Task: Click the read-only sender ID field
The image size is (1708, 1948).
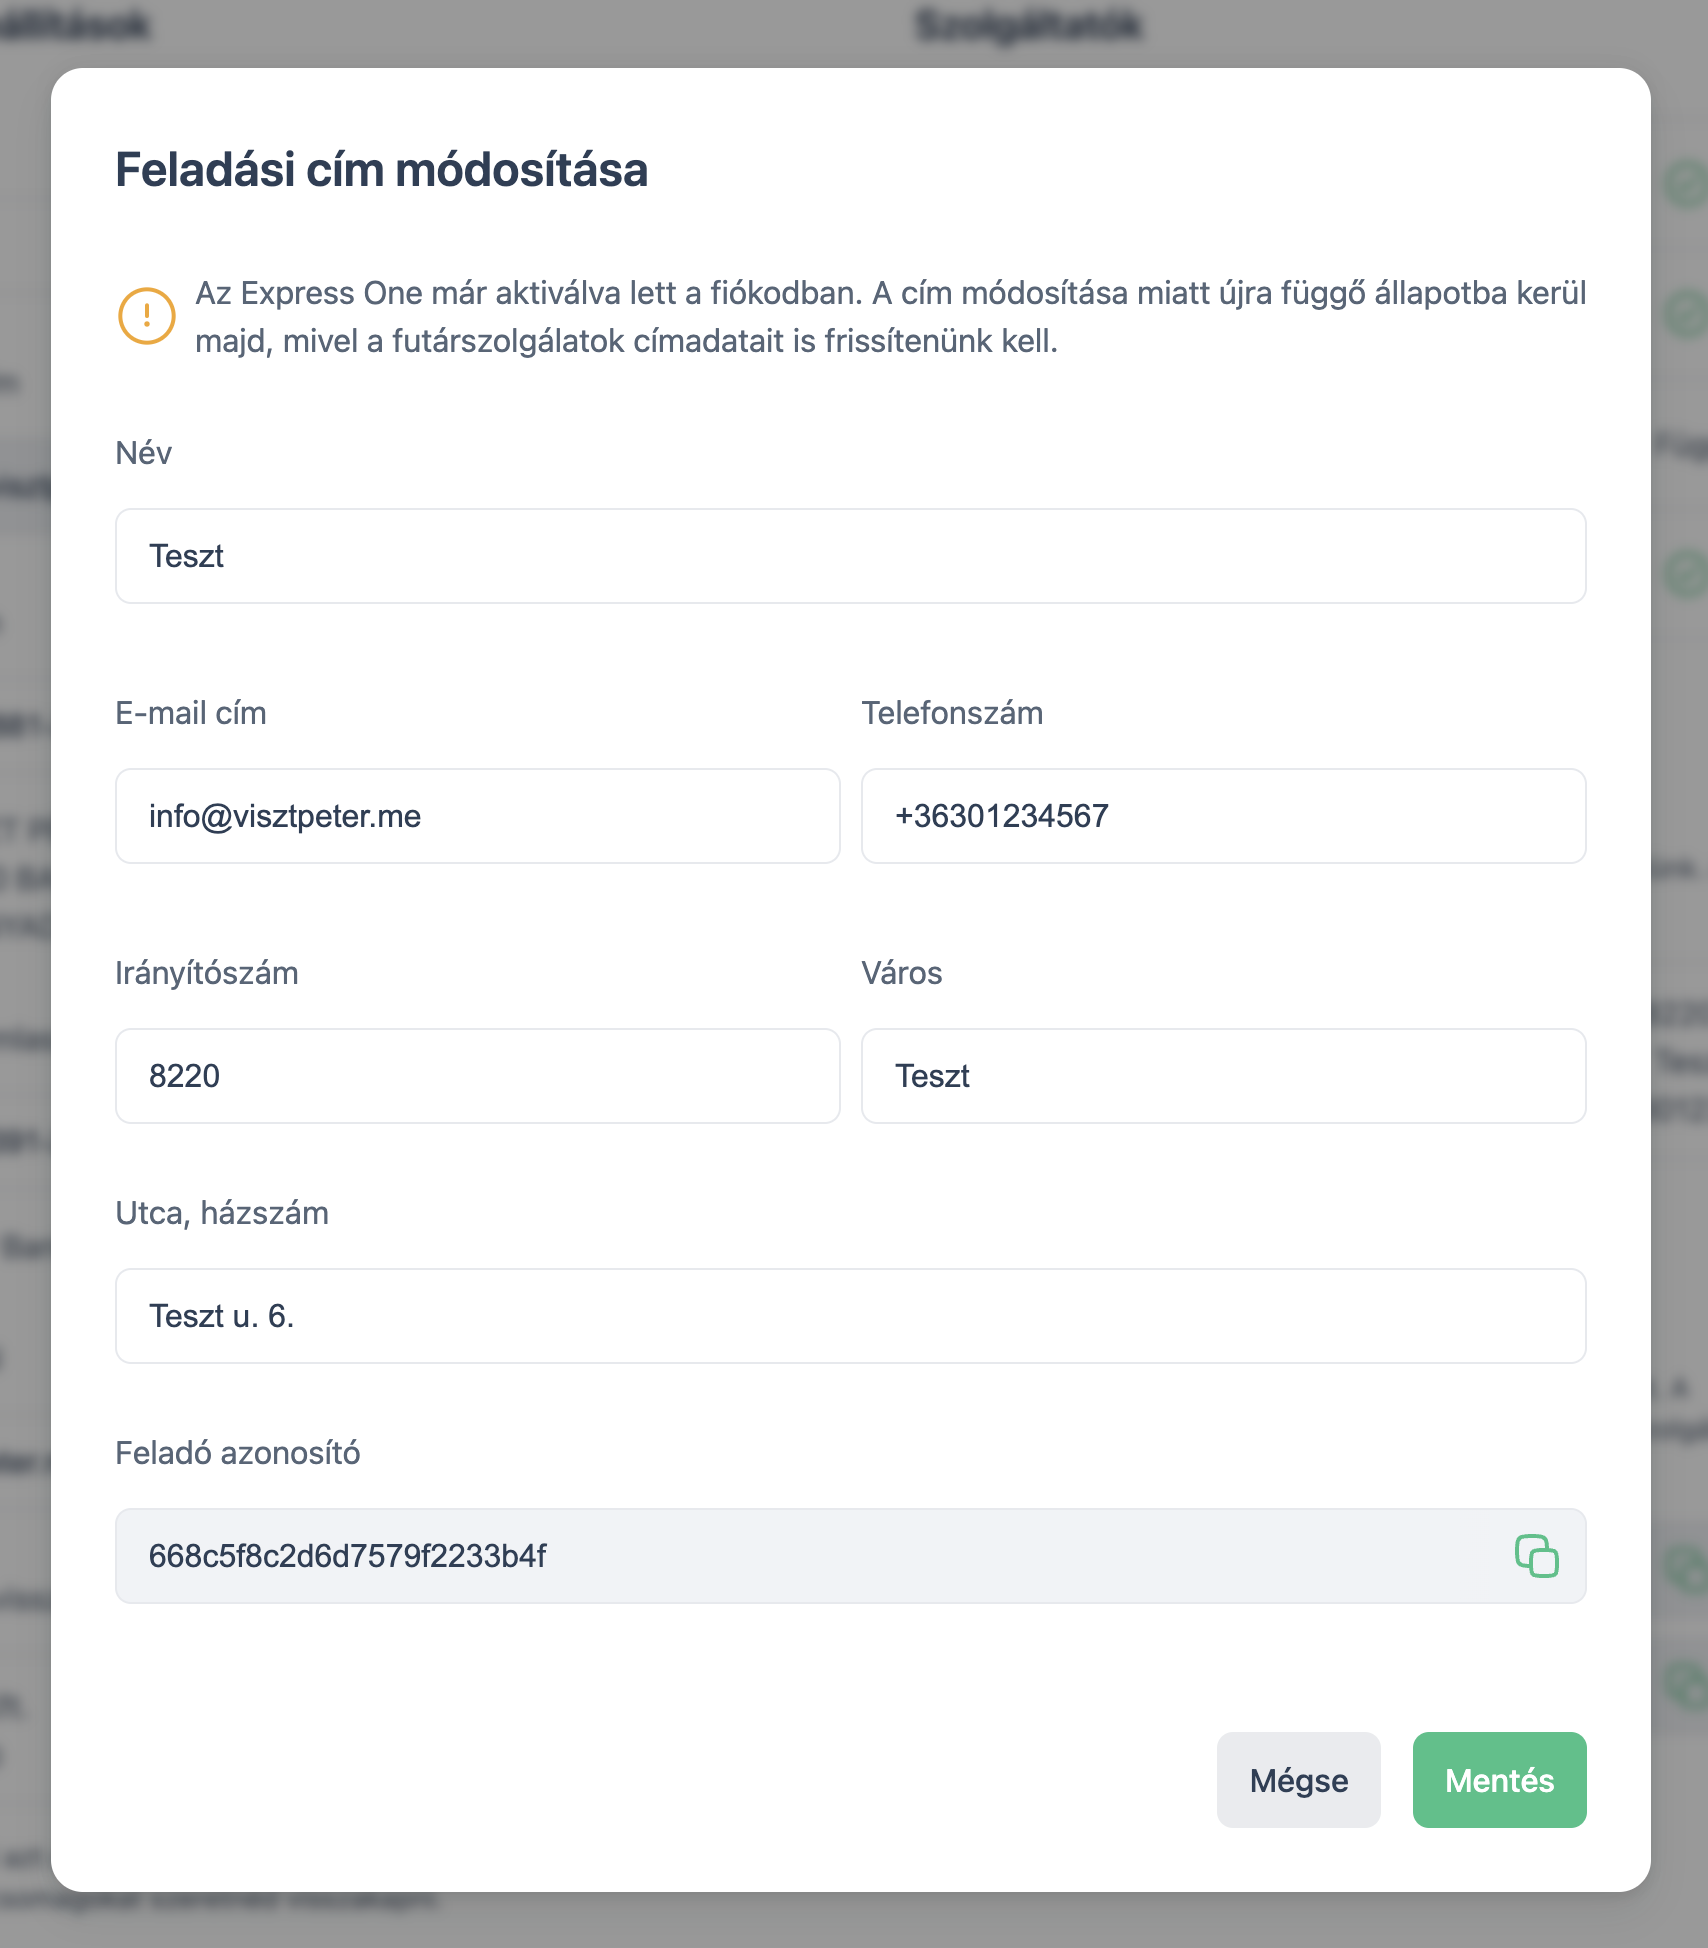Action: [800, 1556]
